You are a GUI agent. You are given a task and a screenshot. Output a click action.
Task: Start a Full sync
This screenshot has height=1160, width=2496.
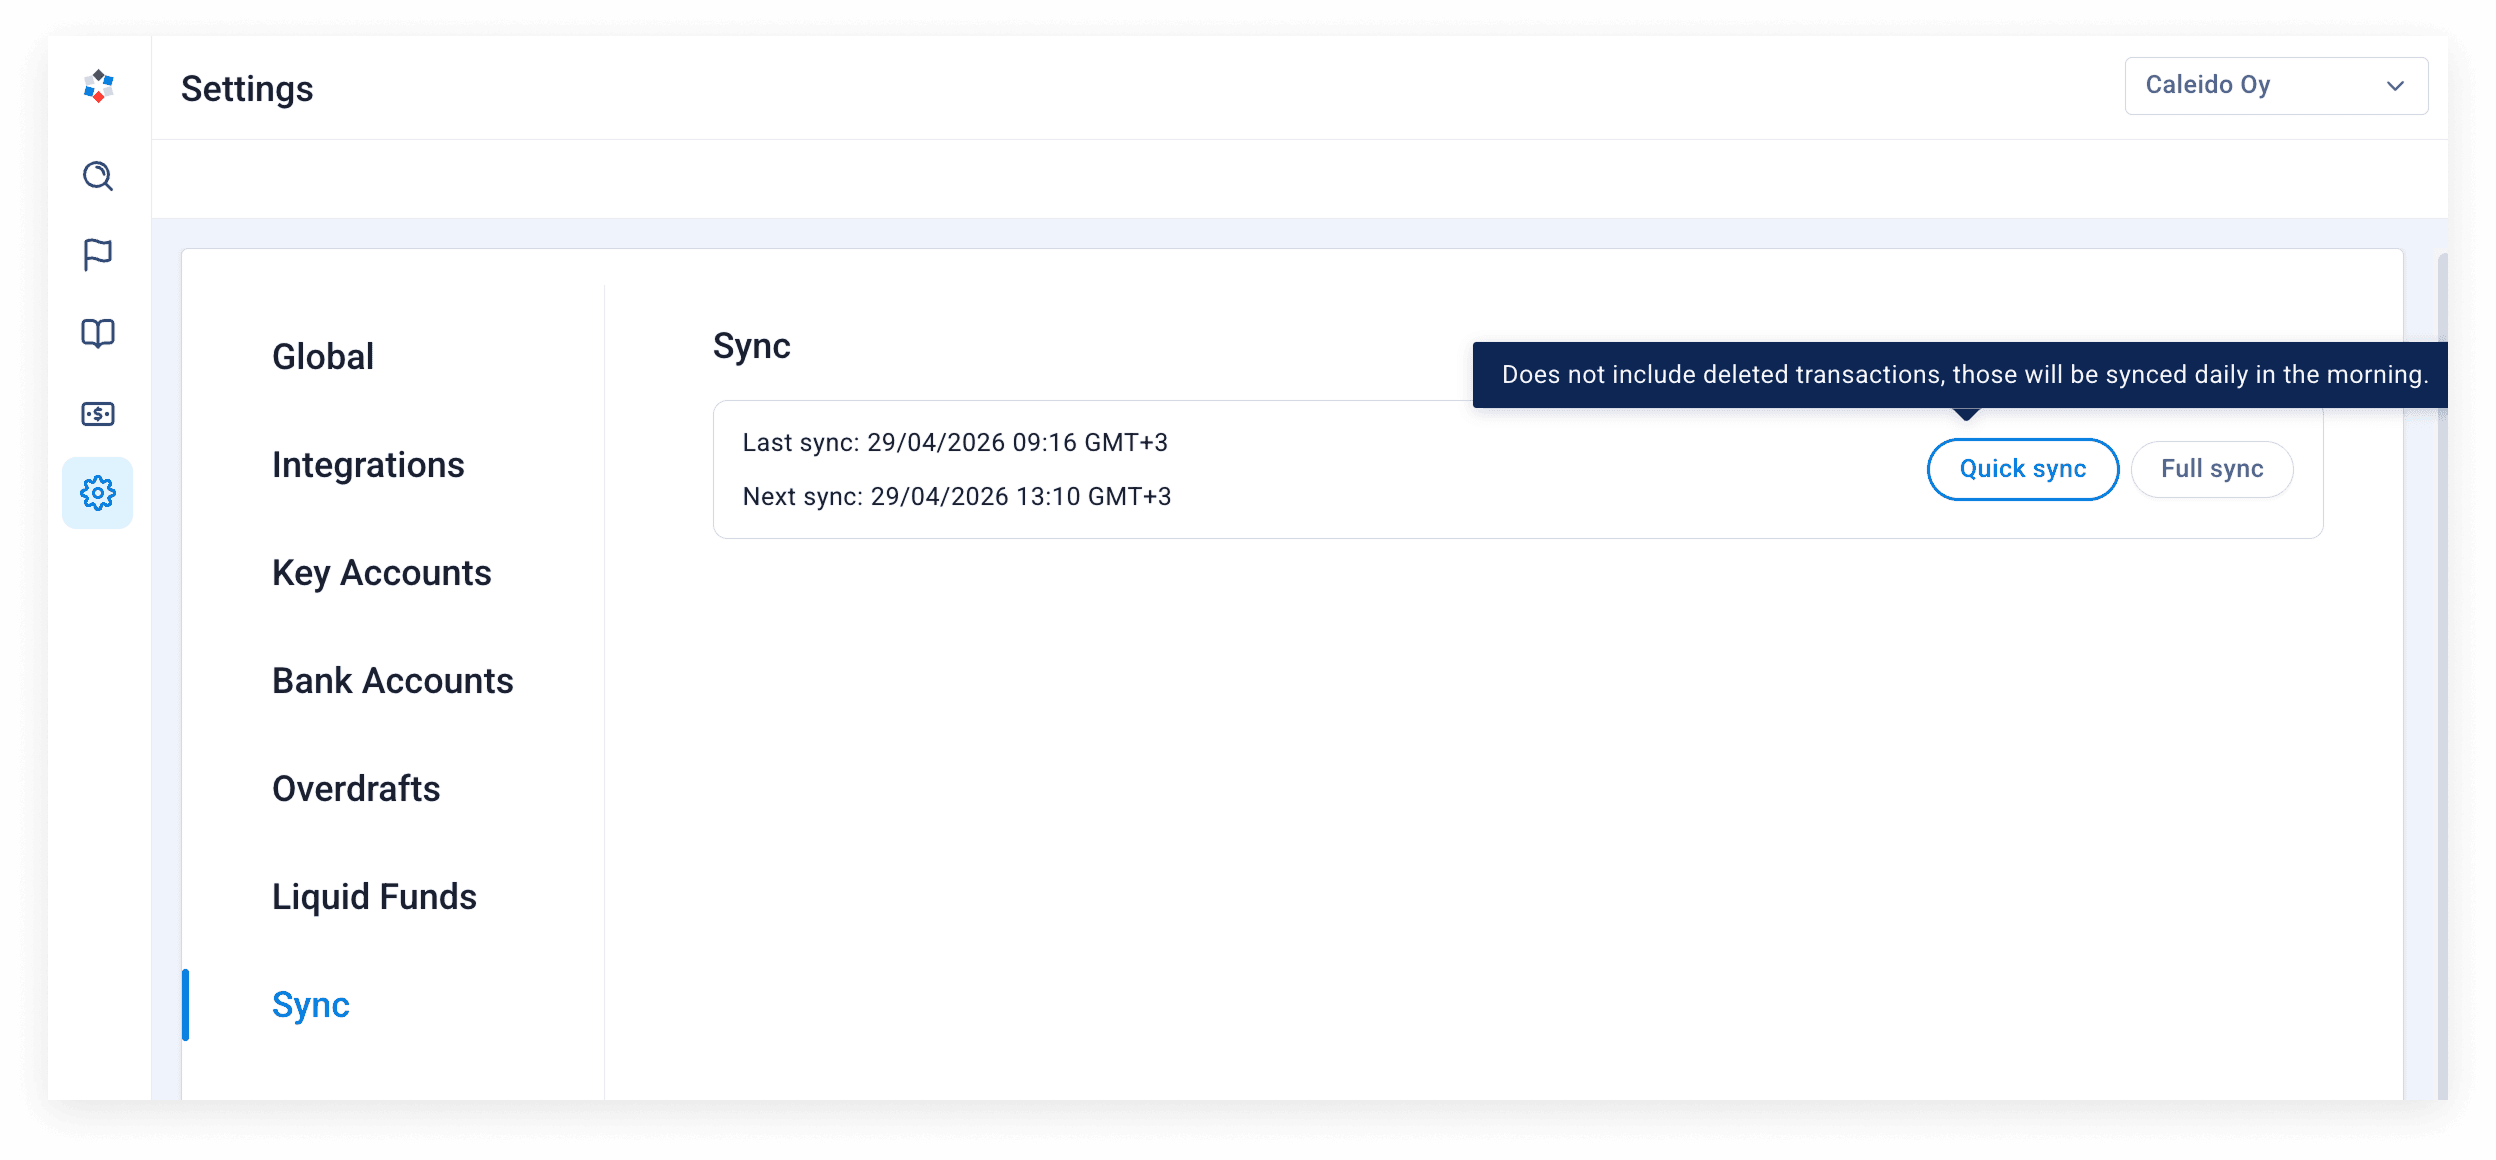[x=2211, y=469]
